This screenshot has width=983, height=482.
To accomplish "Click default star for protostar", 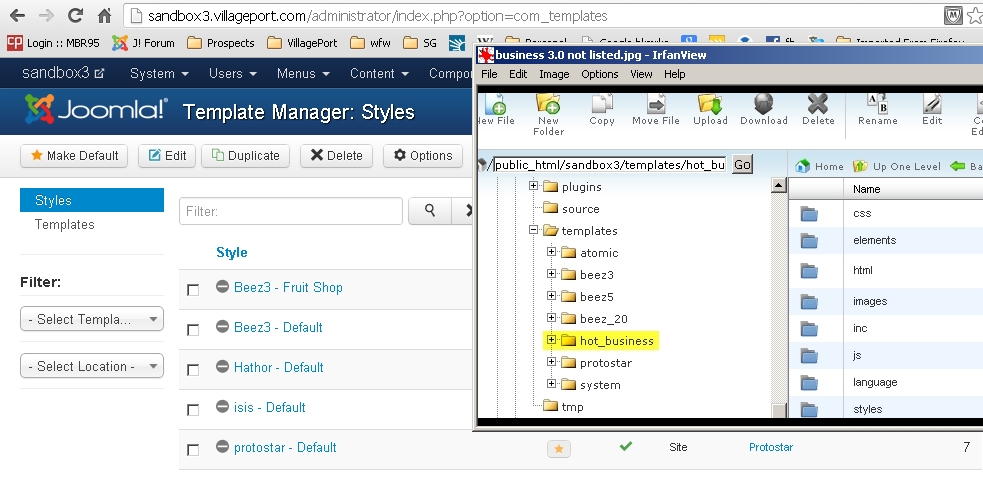I will coord(559,449).
